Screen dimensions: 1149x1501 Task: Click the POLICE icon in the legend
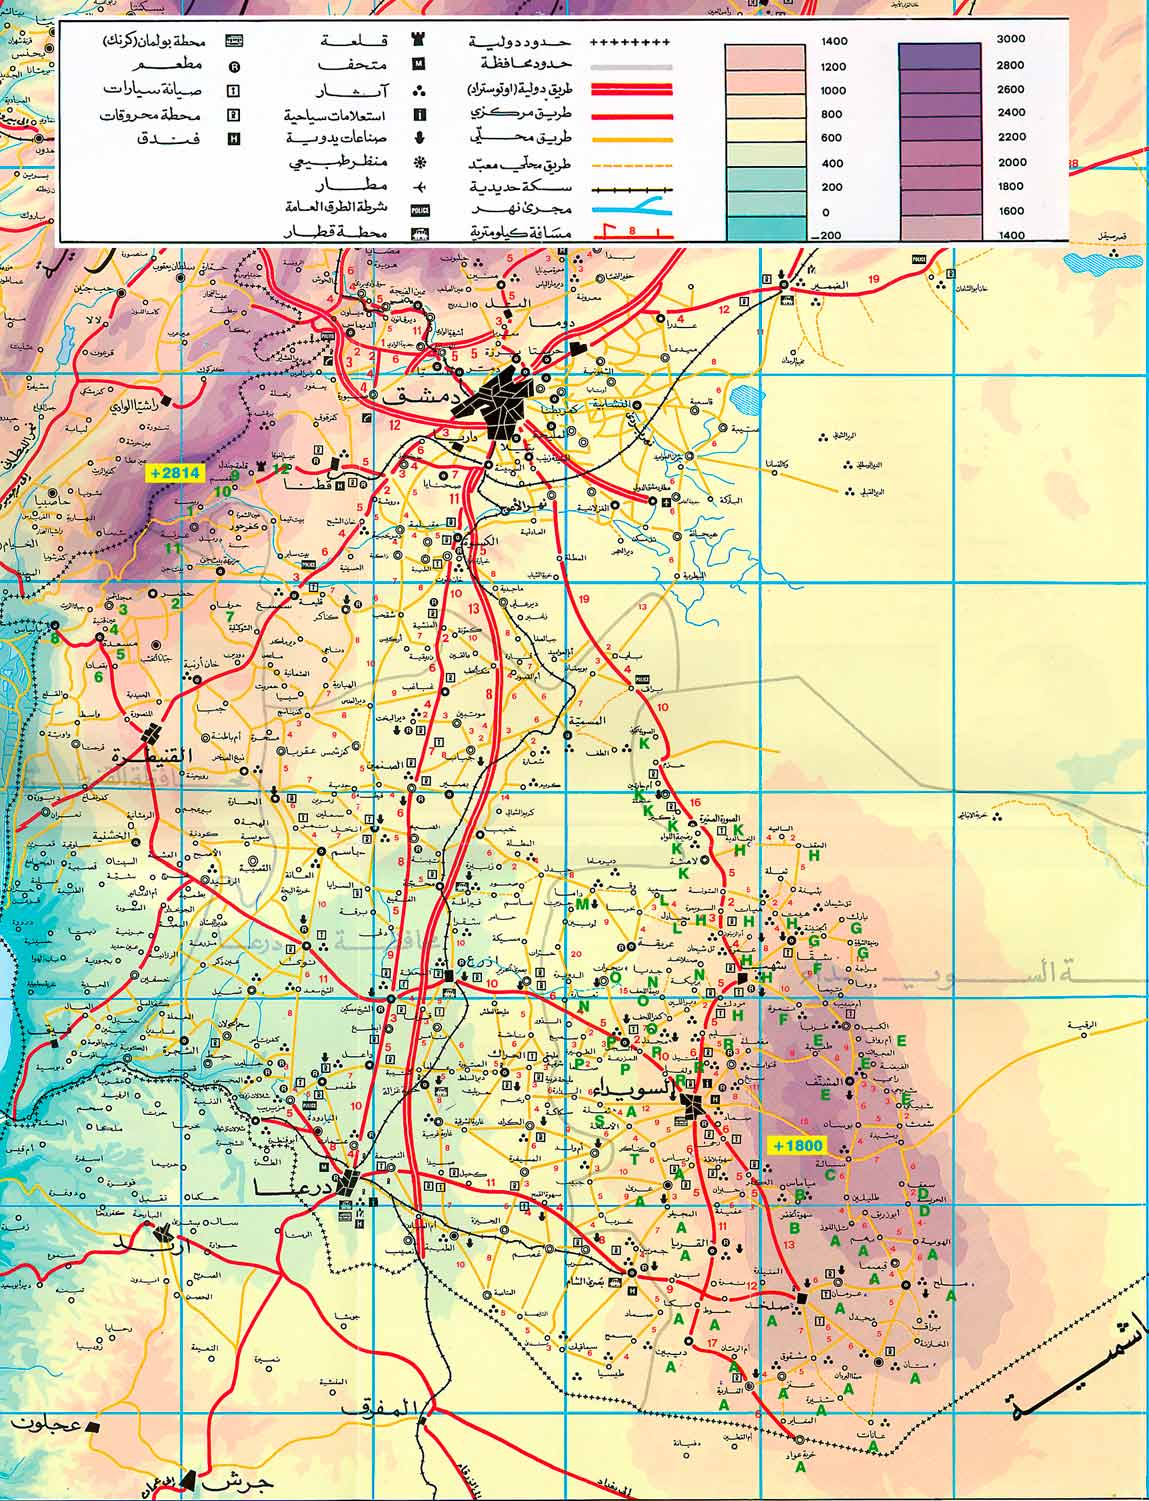click(x=420, y=210)
